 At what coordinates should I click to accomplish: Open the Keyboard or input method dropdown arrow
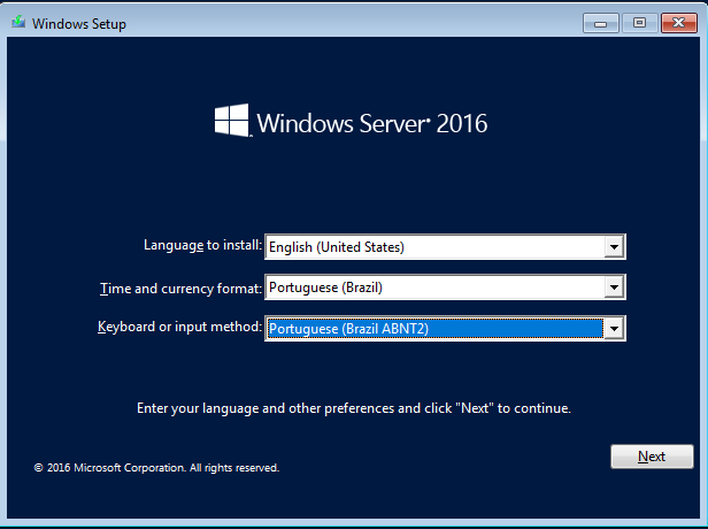coord(614,329)
